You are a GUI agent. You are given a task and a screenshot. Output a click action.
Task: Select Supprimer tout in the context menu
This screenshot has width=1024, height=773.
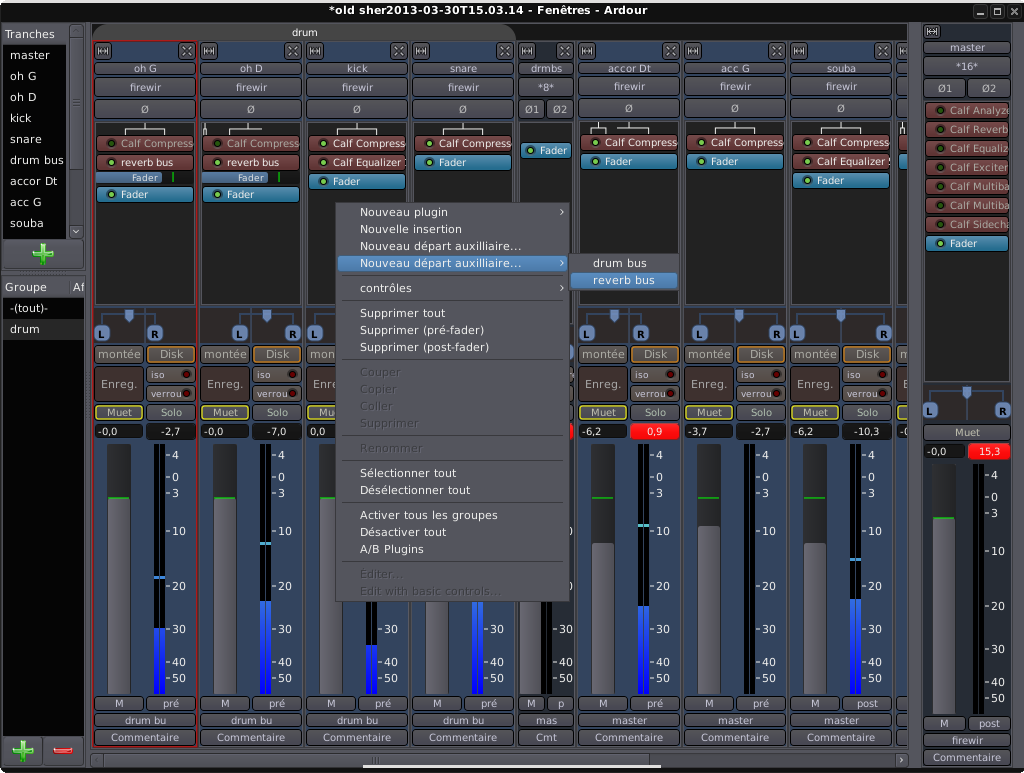click(402, 313)
